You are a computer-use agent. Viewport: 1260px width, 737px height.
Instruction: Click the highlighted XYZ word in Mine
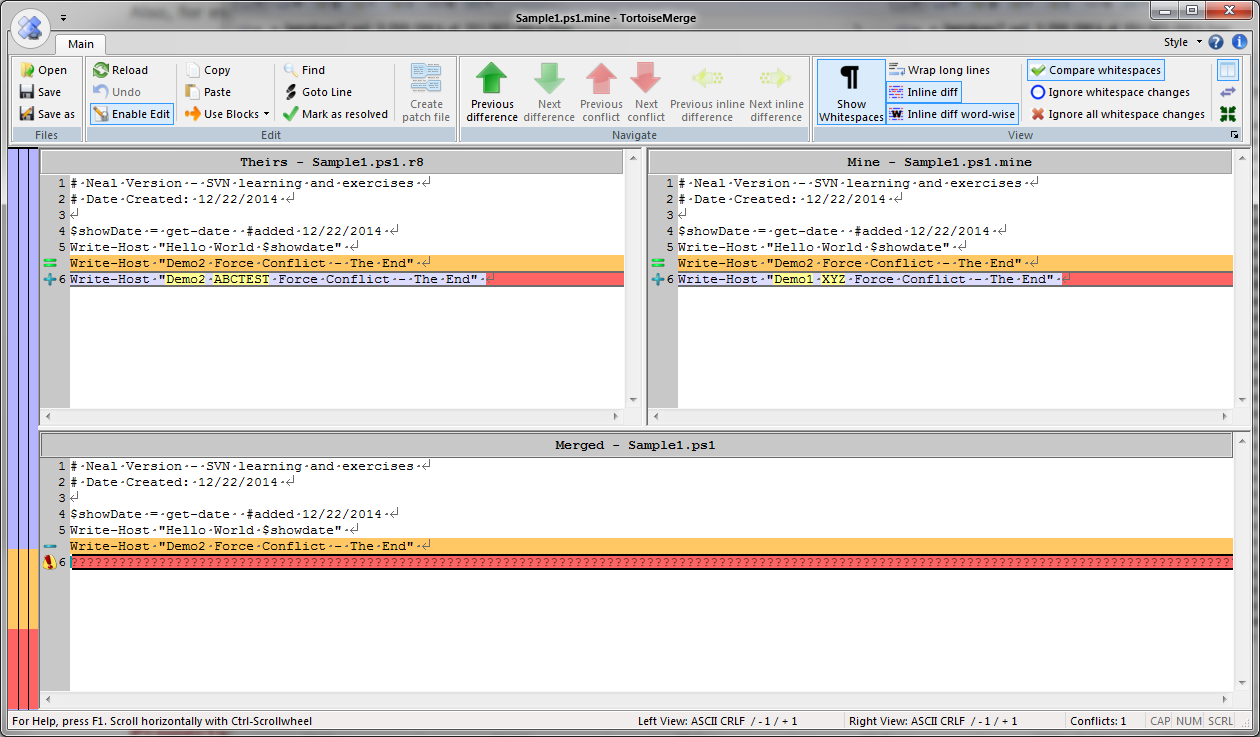coord(834,280)
